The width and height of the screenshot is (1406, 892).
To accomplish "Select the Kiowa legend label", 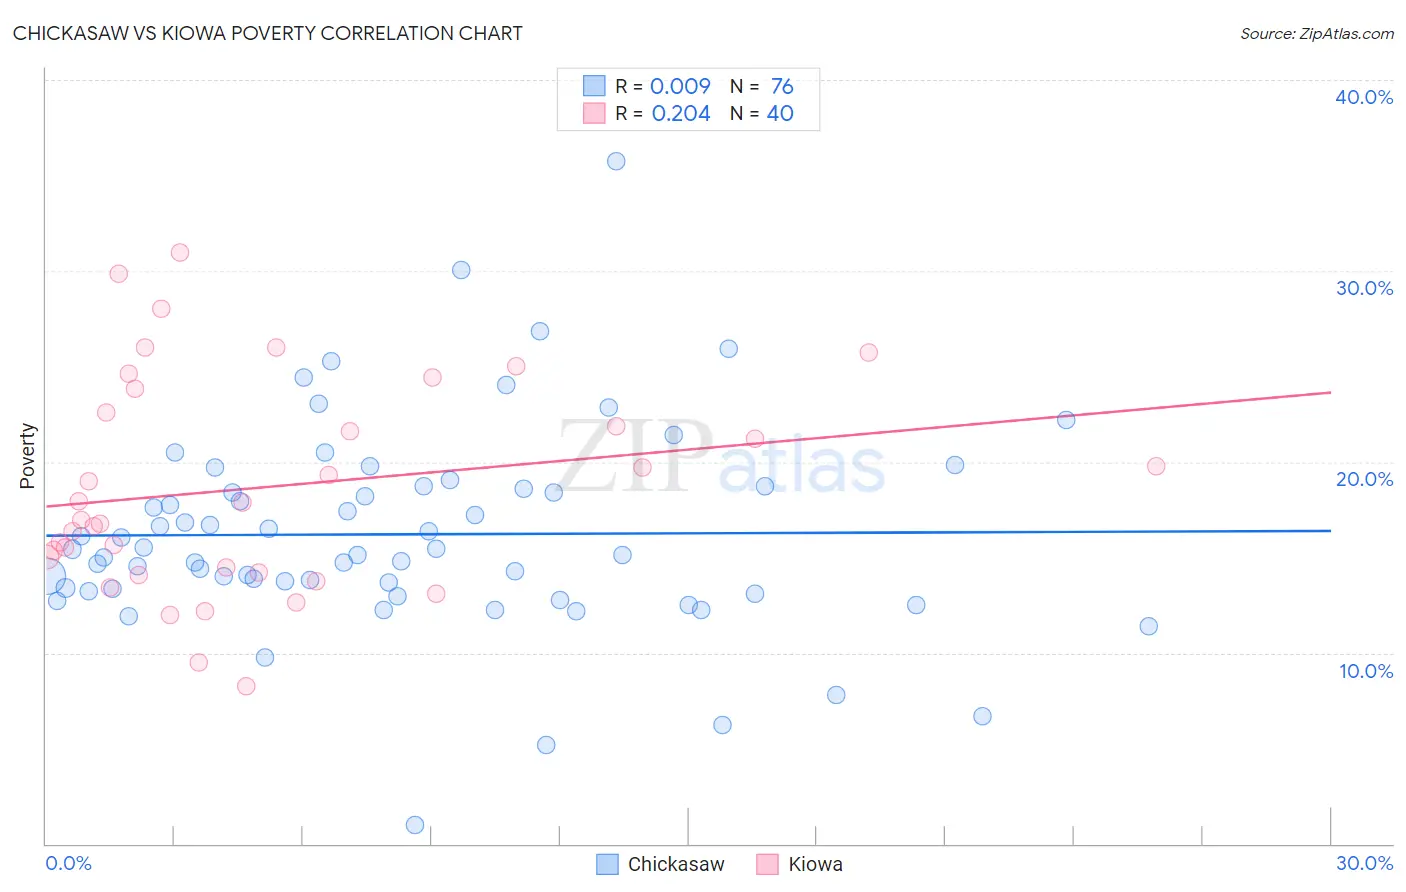I will pos(815,865).
